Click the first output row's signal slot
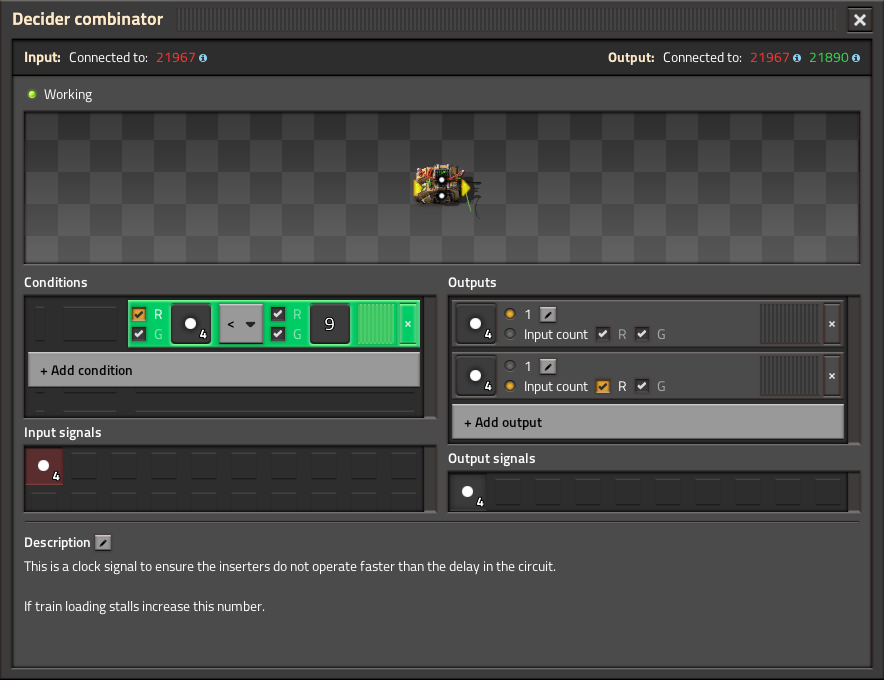This screenshot has width=884, height=680. click(475, 324)
